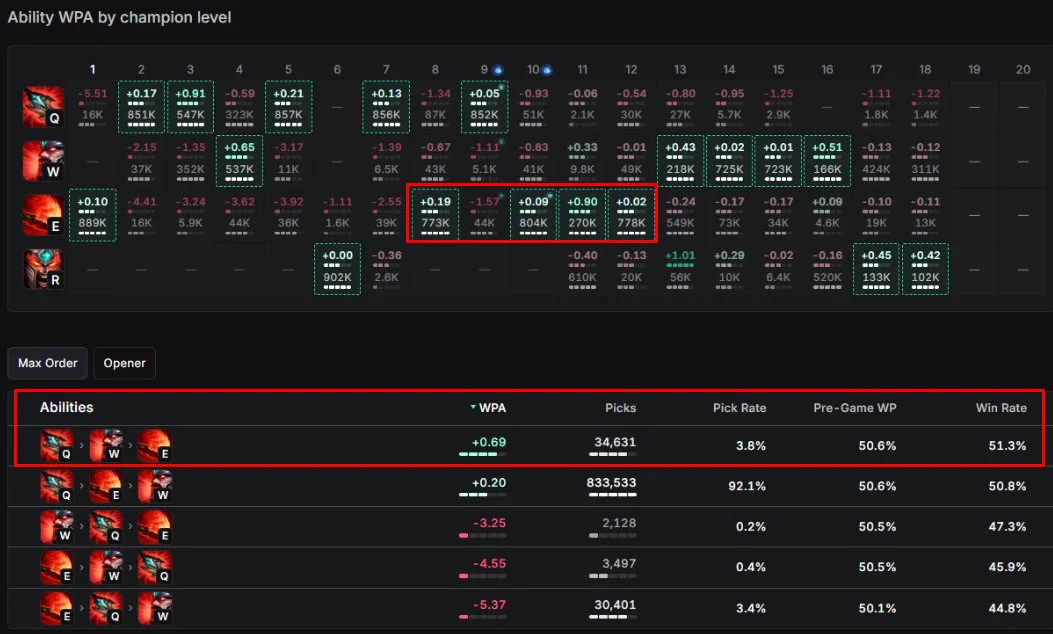Viewport: 1053px width, 634px height.
Task: Sort by the Pre-Game WP column header
Action: (855, 408)
